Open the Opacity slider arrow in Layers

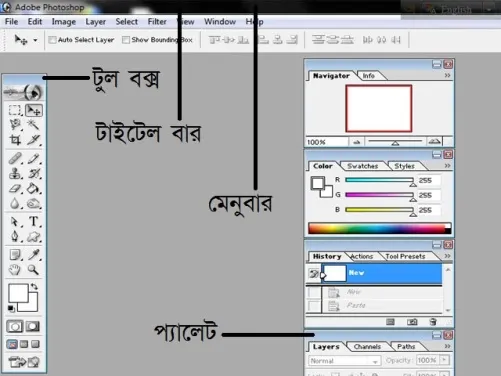pos(444,360)
